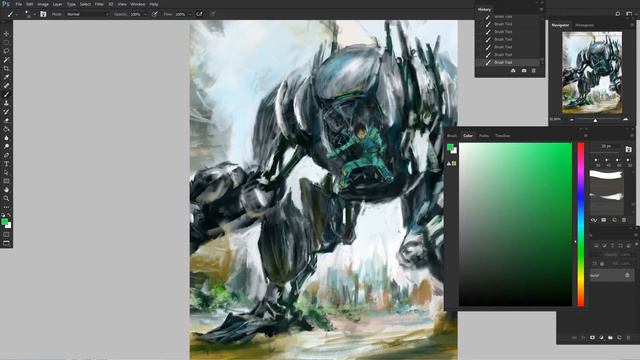The width and height of the screenshot is (640, 360).
Task: Create new document from current history state
Action: (x=513, y=71)
